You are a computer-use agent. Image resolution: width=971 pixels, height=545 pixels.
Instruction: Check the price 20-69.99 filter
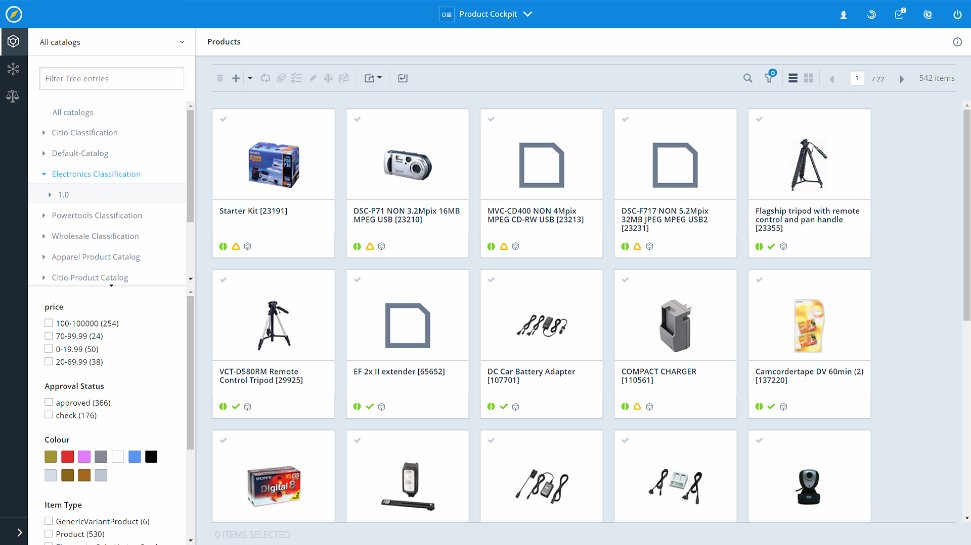pyautogui.click(x=48, y=362)
